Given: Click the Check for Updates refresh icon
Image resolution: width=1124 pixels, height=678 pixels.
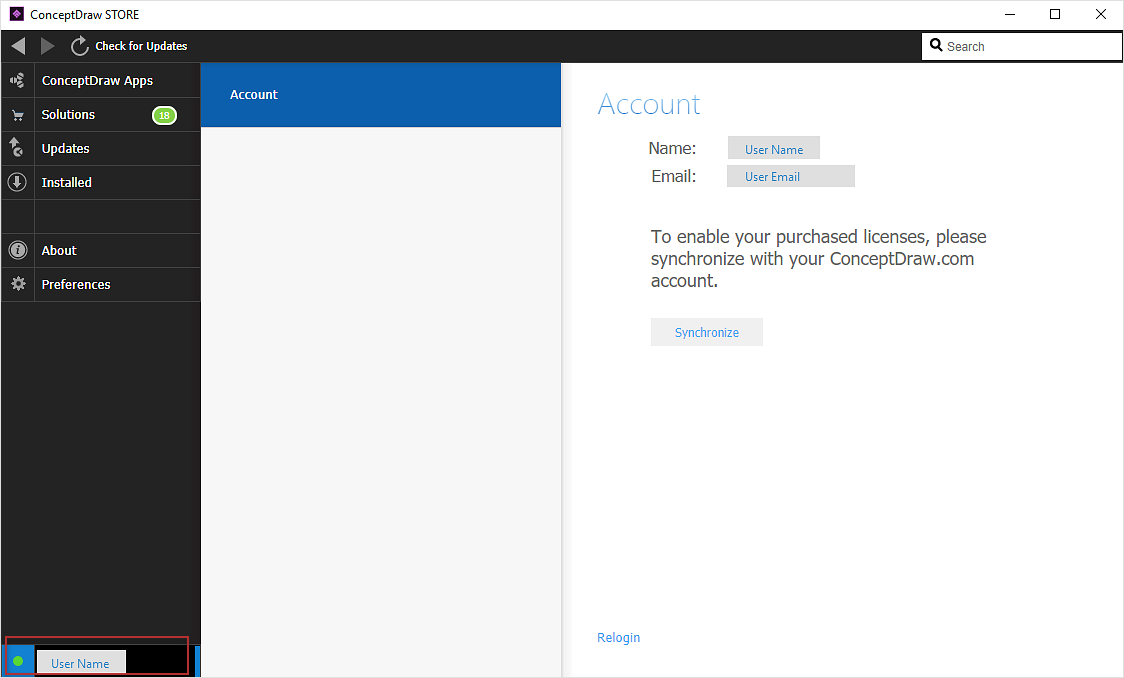Looking at the screenshot, I should tap(79, 46).
